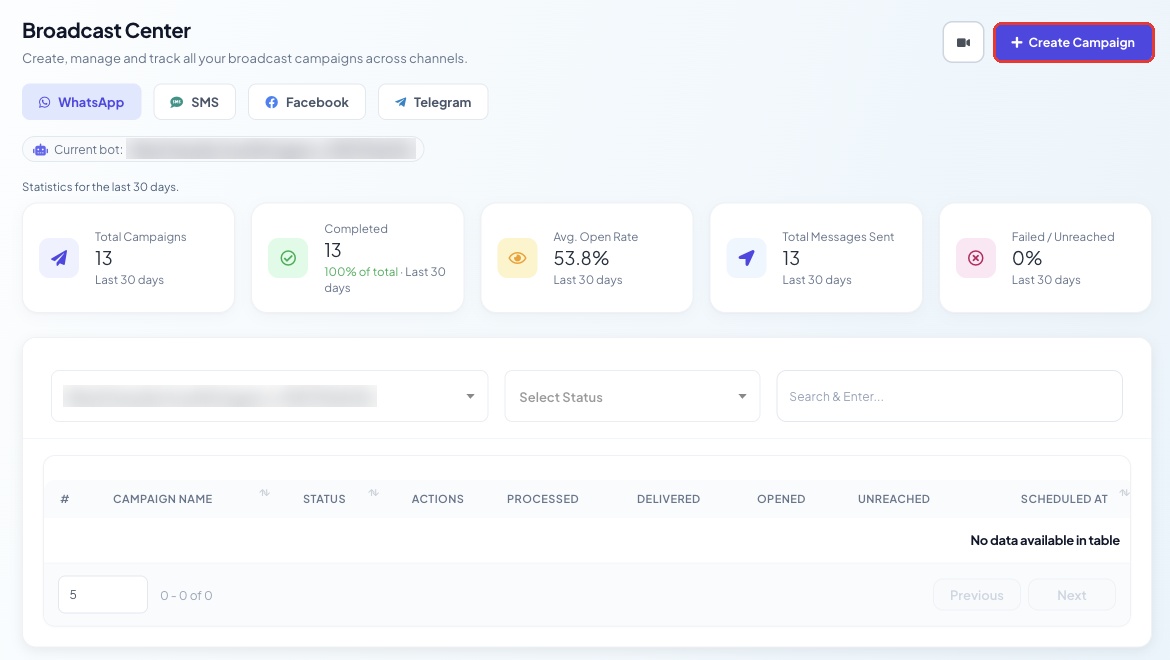Click the Unreached column header

click(893, 499)
